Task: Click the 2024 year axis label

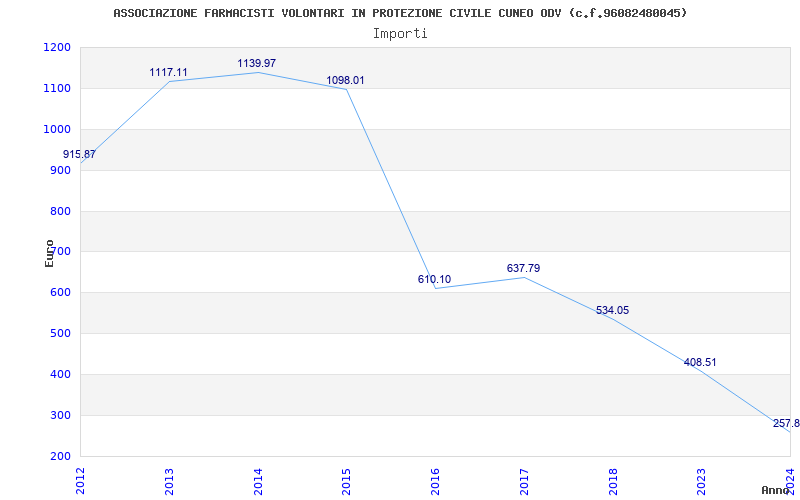Action: click(x=790, y=481)
